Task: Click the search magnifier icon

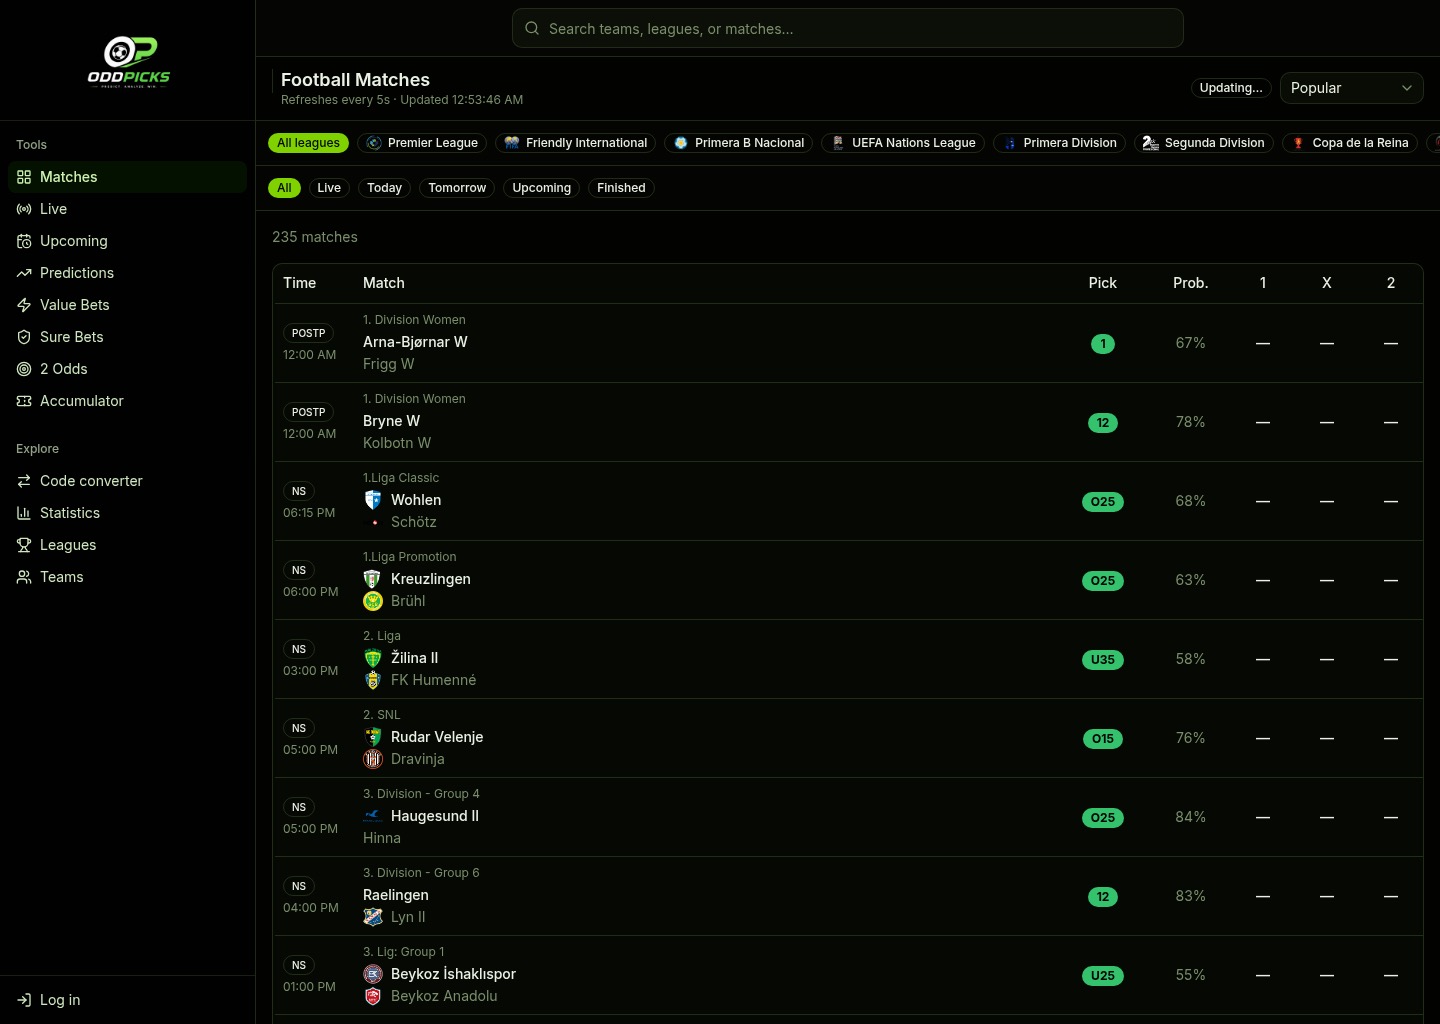Action: (532, 28)
